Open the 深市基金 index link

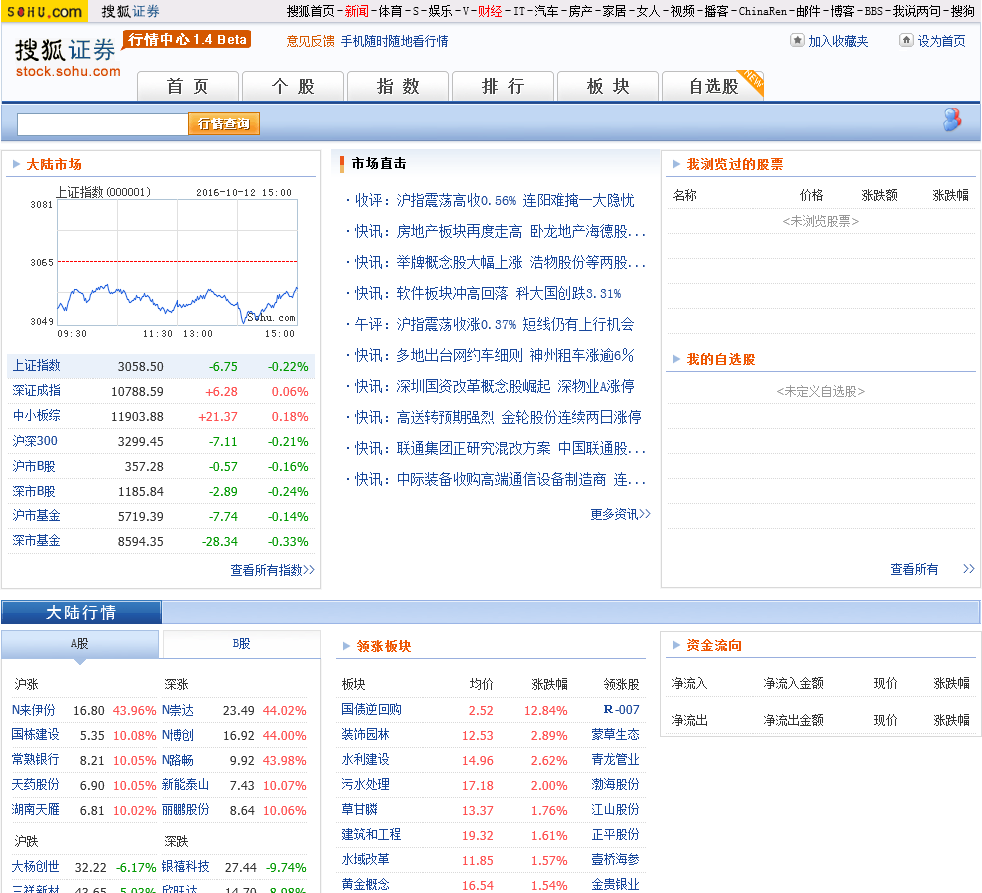click(x=36, y=540)
